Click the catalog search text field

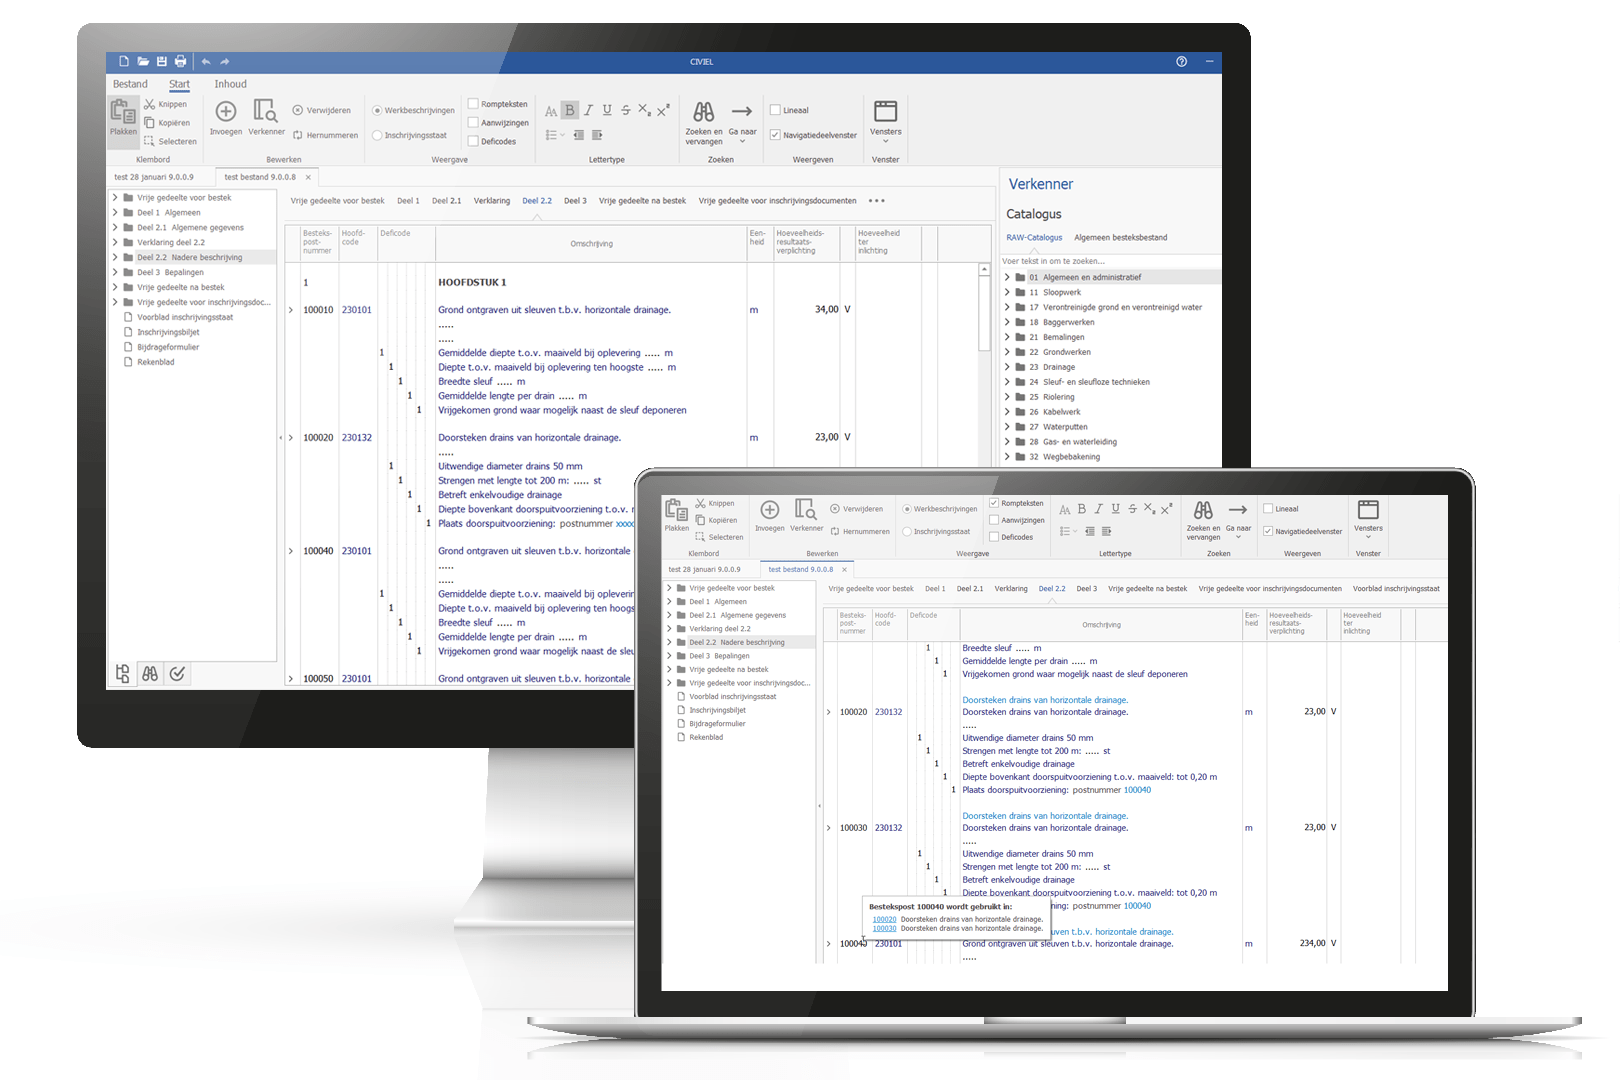[1110, 261]
